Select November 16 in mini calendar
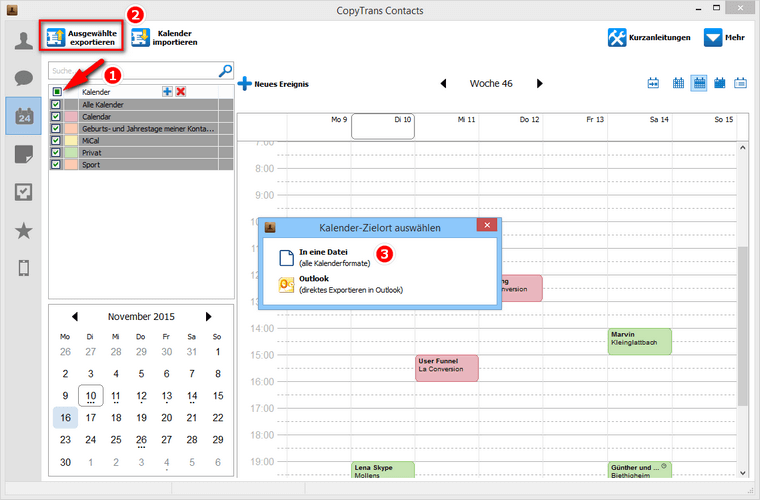The image size is (760, 500). pyautogui.click(x=65, y=418)
